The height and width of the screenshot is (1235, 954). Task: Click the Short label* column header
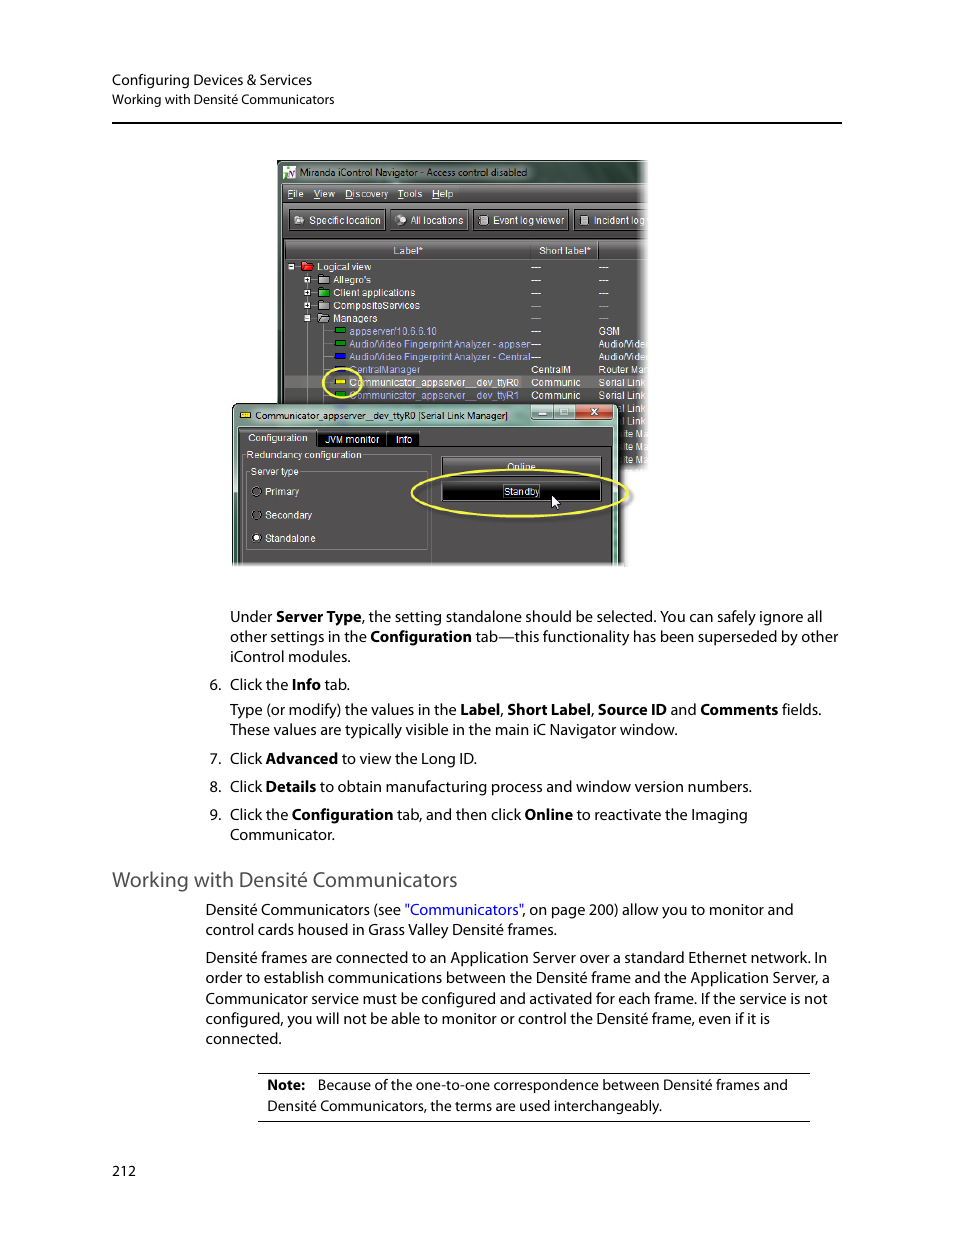564,250
